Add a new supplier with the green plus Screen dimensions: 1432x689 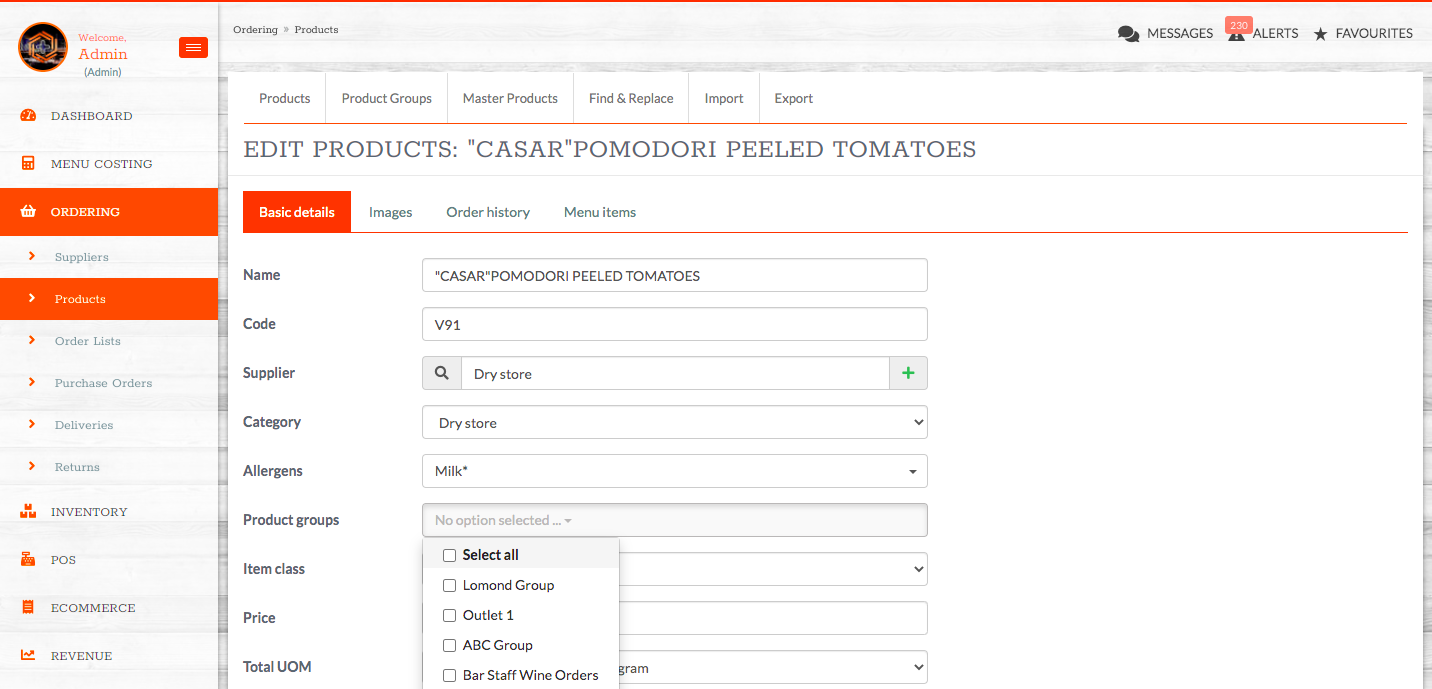[907, 372]
